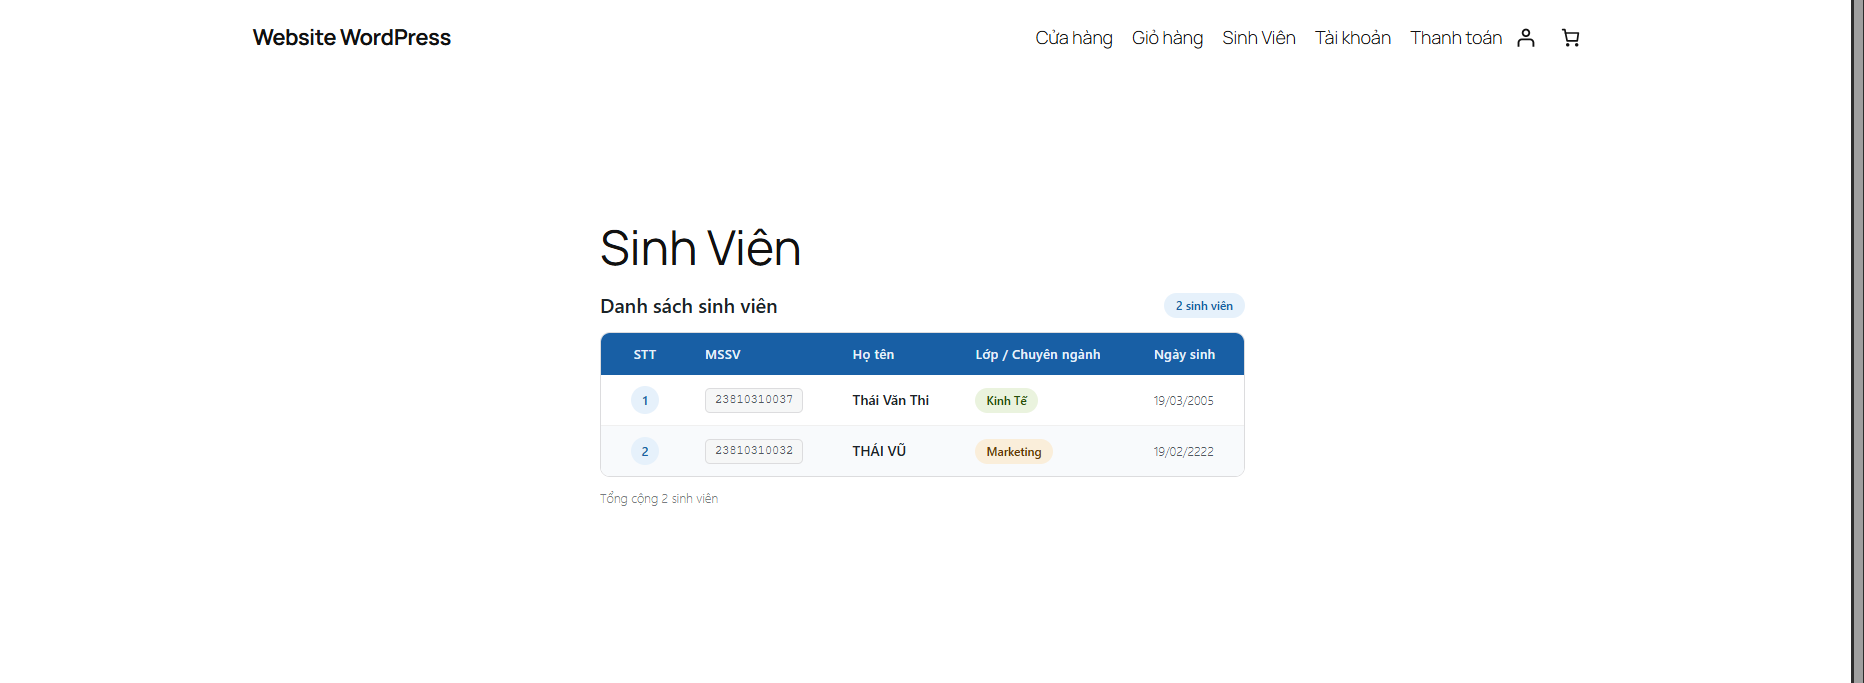This screenshot has height=683, width=1864.
Task: Click the STT column header
Action: (x=645, y=355)
